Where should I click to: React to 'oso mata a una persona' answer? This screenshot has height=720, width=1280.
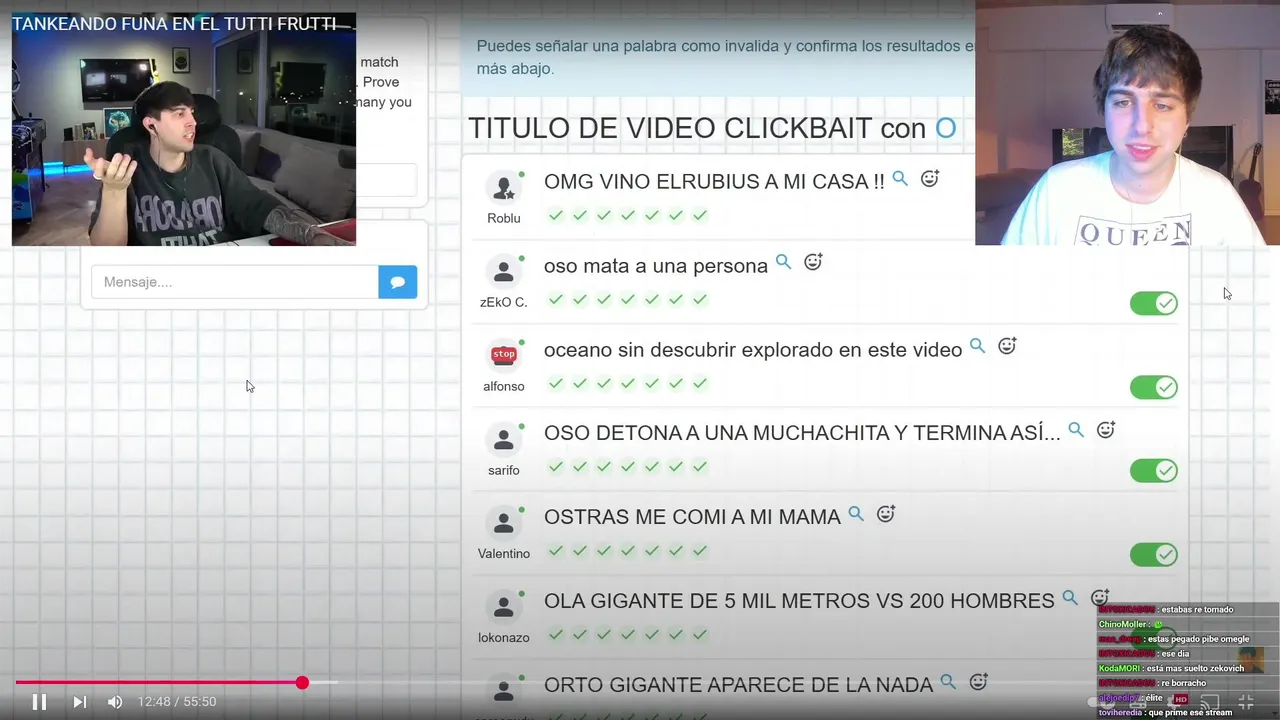(x=813, y=263)
